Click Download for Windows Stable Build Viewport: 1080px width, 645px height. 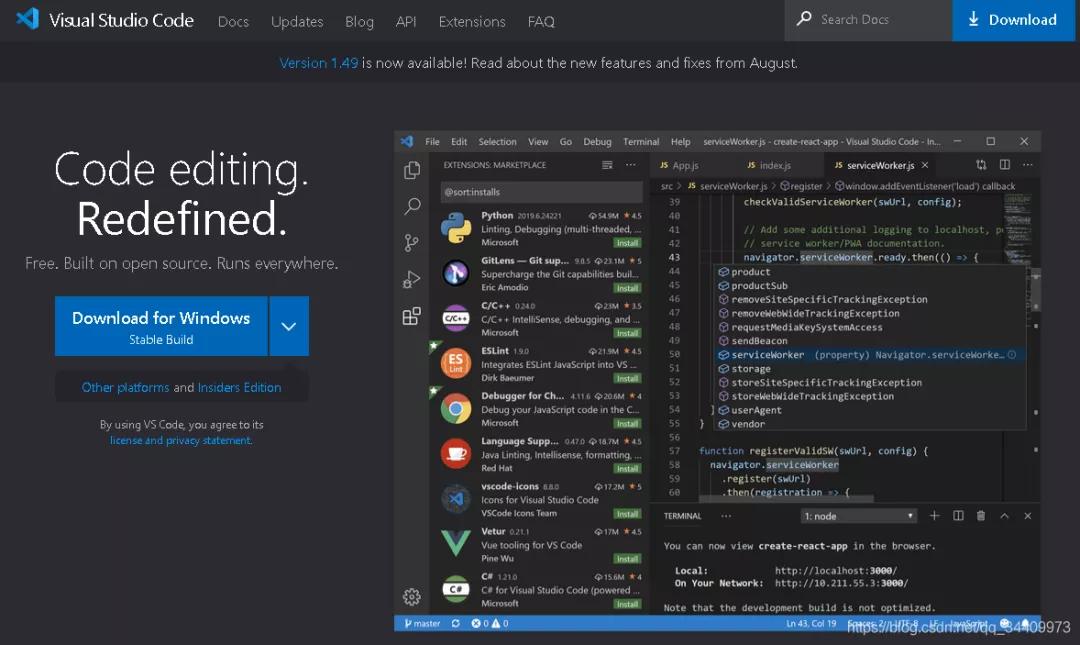161,326
